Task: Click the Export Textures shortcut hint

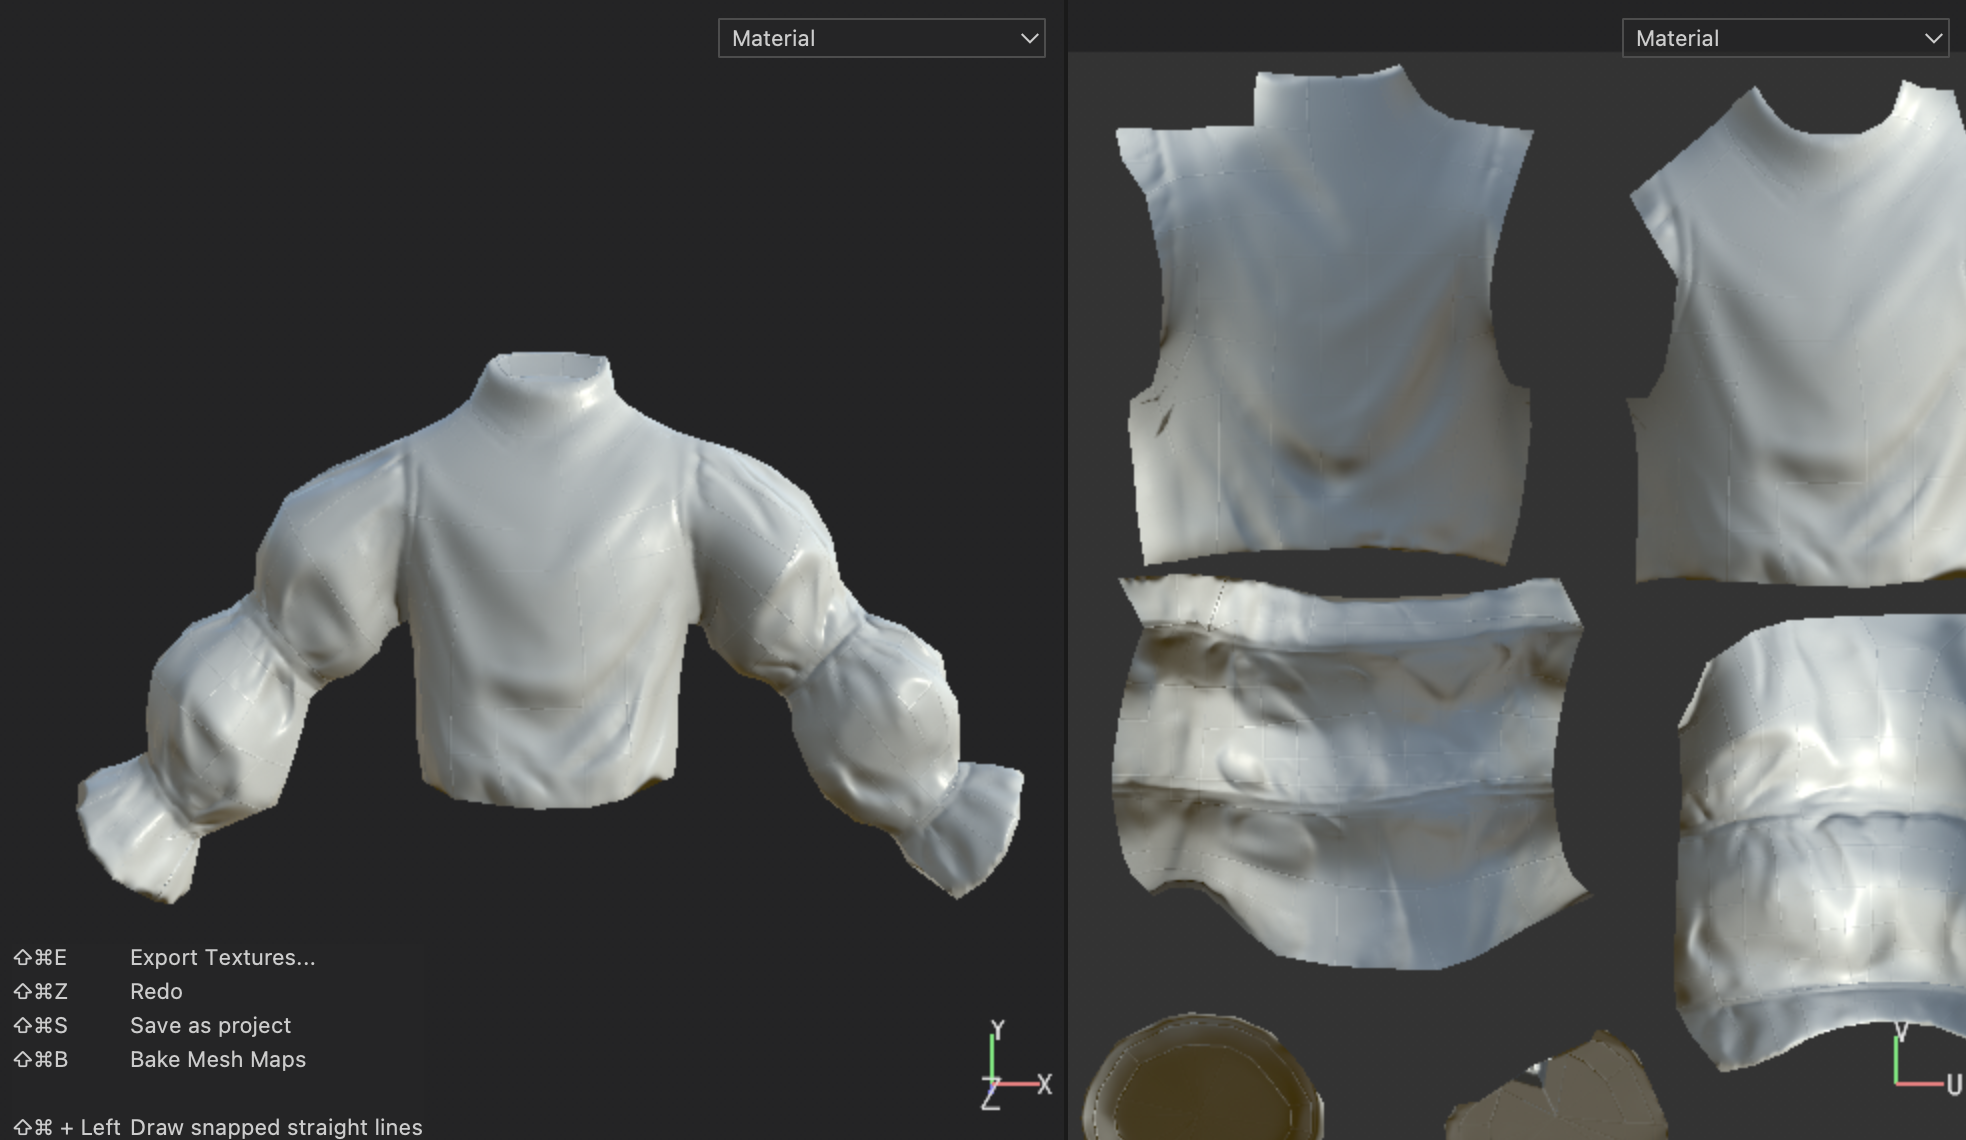Action: [222, 957]
